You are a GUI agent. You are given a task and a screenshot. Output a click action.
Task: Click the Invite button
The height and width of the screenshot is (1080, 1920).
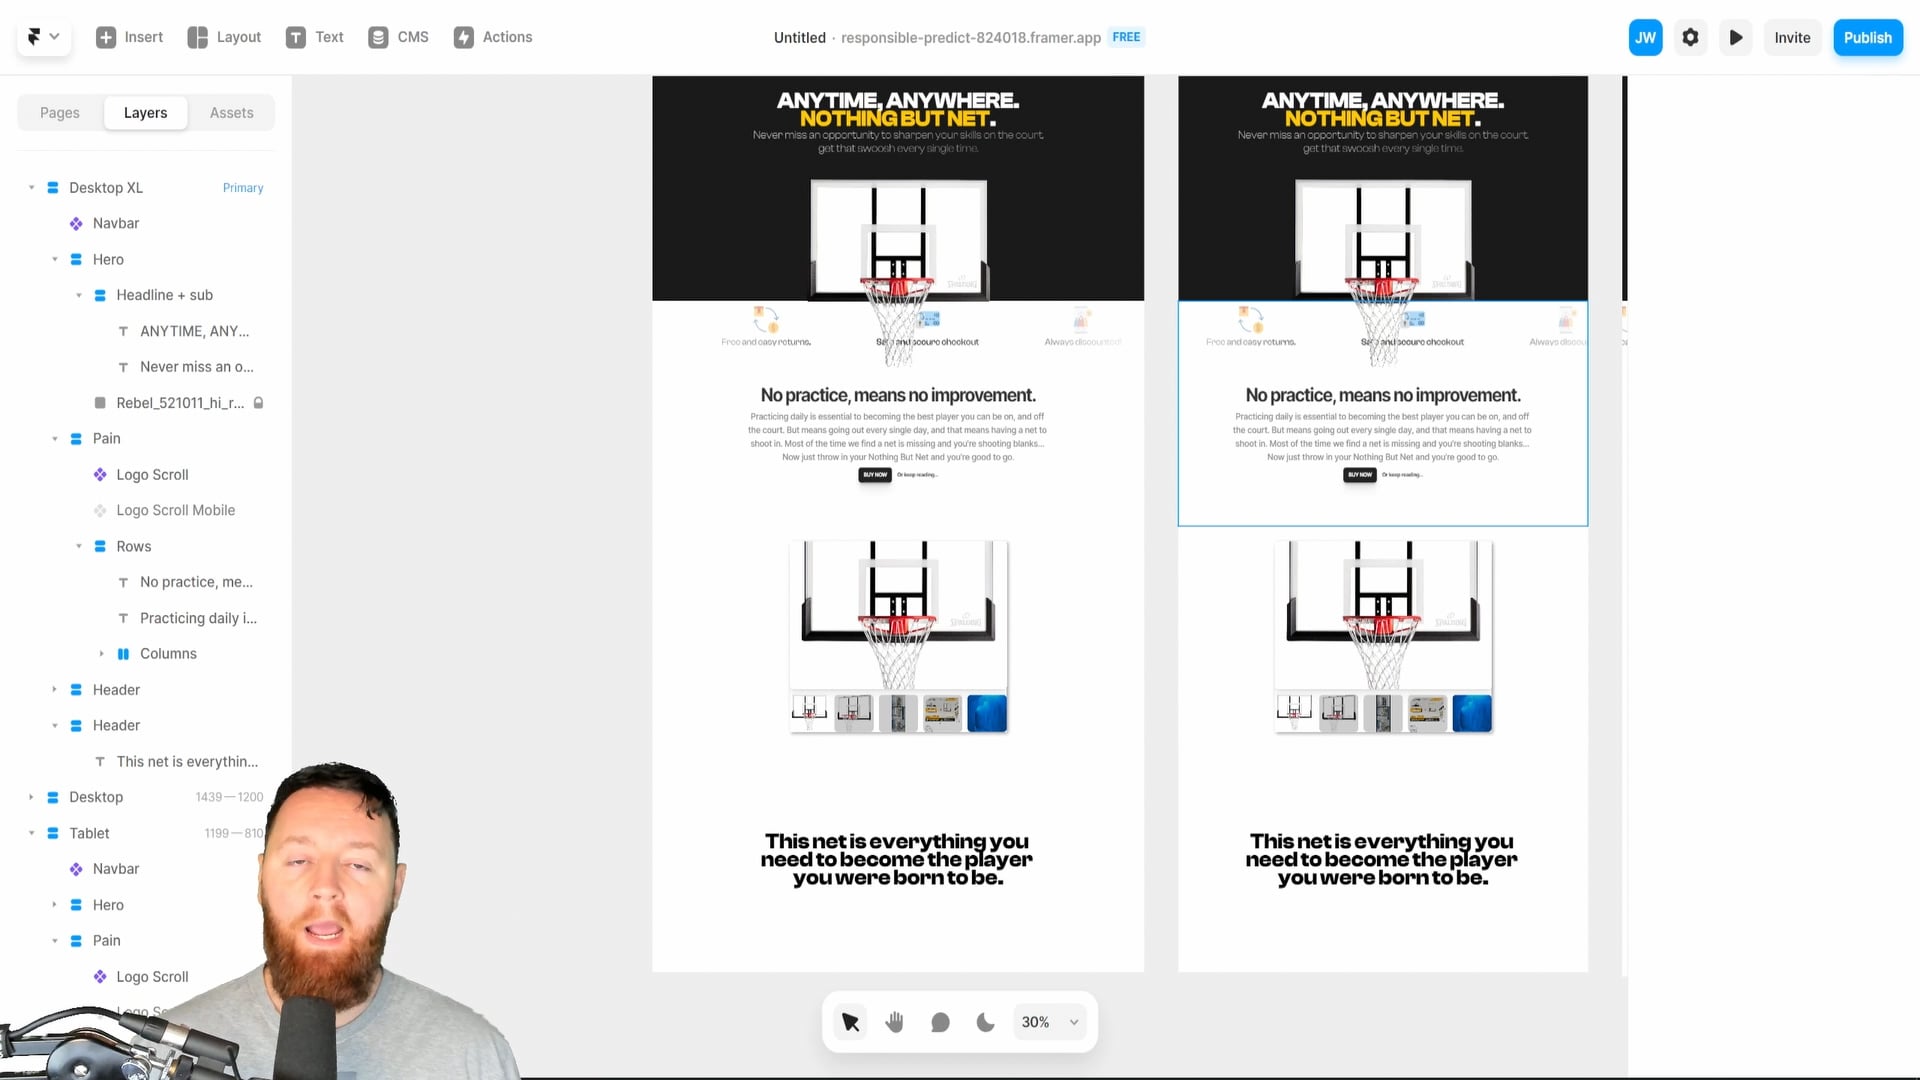pos(1792,37)
